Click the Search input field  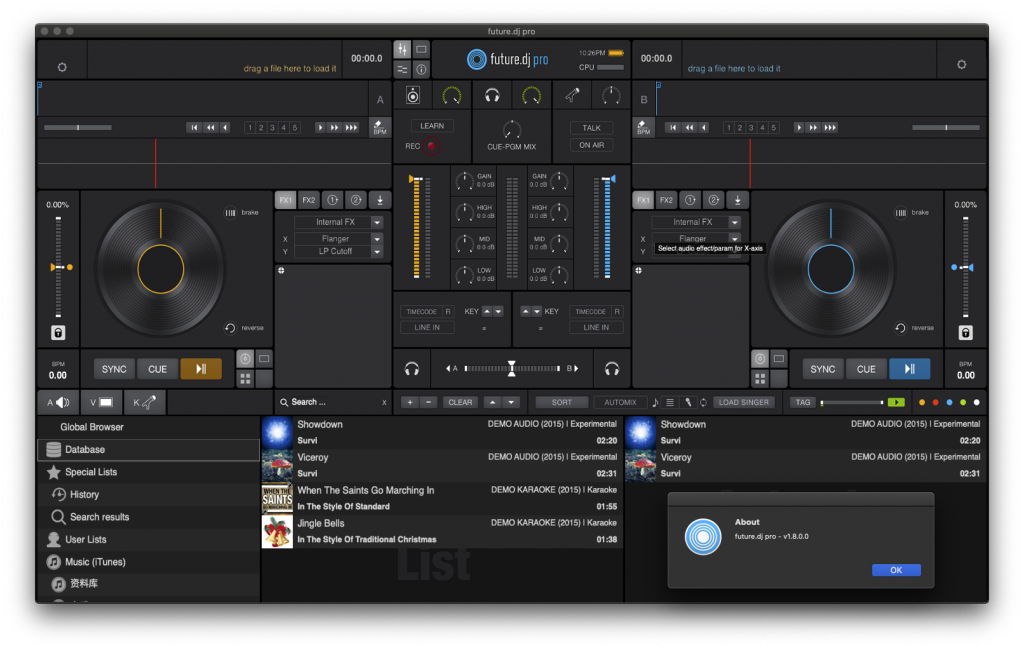(x=333, y=402)
